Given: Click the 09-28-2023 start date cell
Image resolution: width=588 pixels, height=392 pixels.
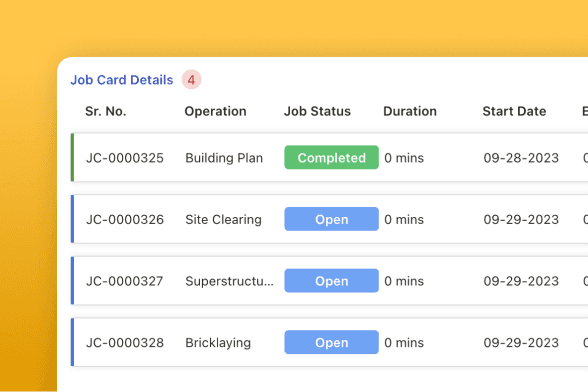Looking at the screenshot, I should tap(521, 158).
